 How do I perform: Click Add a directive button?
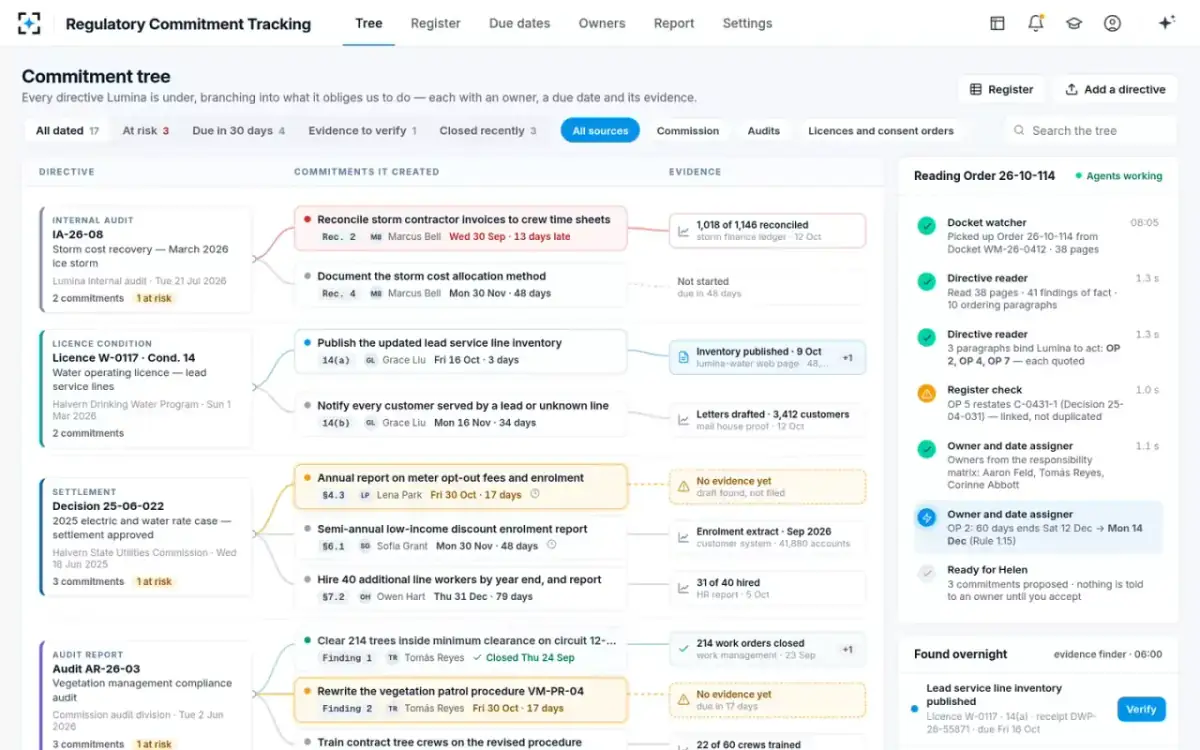click(x=1115, y=89)
